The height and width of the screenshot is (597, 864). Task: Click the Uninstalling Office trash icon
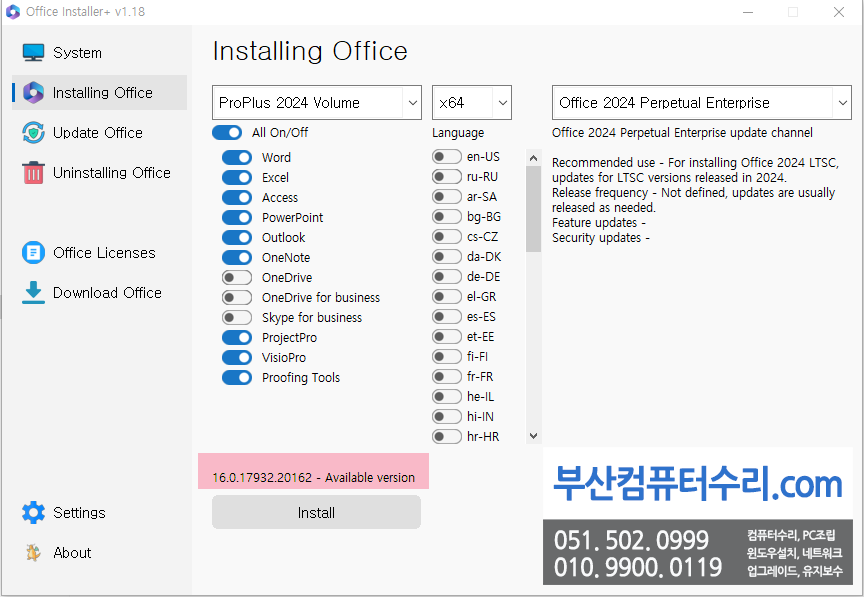tap(33, 173)
